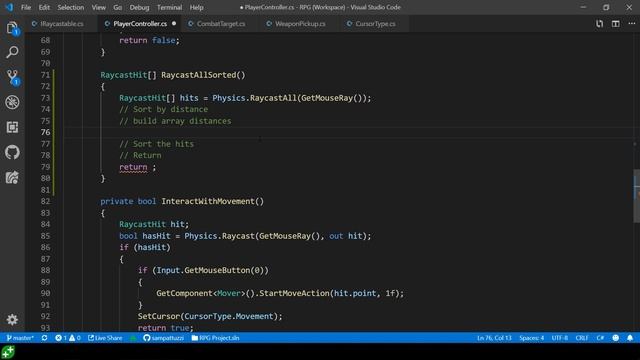
Task: Synchronize changes from the status bar
Action: [x=44, y=338]
